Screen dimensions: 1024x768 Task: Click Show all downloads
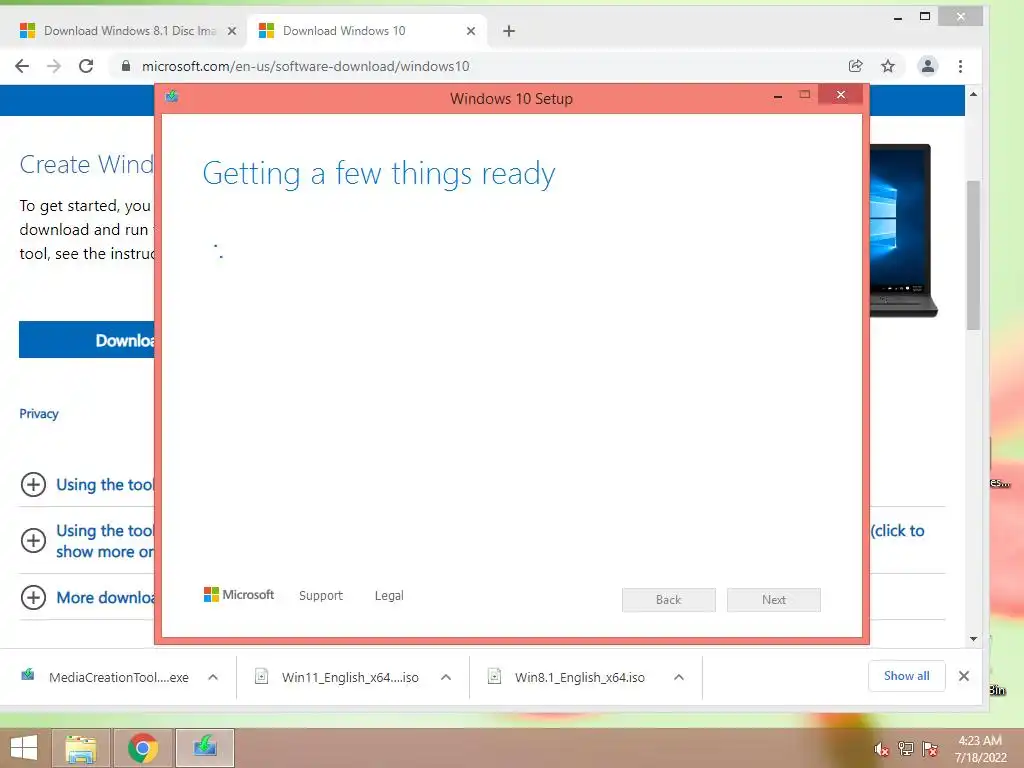906,676
